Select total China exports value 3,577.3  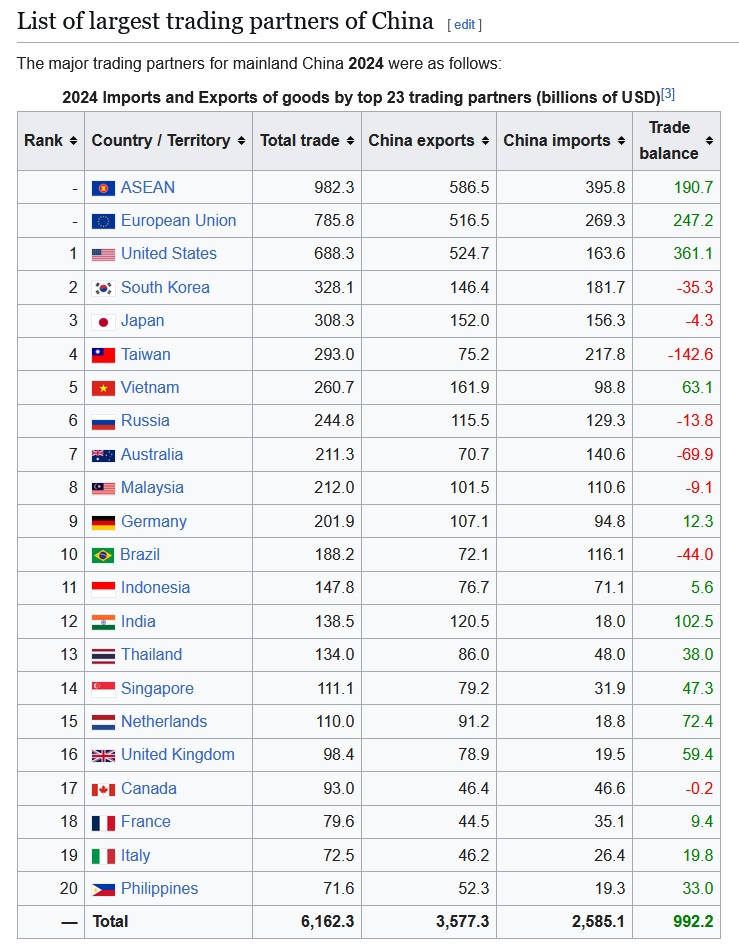click(462, 922)
